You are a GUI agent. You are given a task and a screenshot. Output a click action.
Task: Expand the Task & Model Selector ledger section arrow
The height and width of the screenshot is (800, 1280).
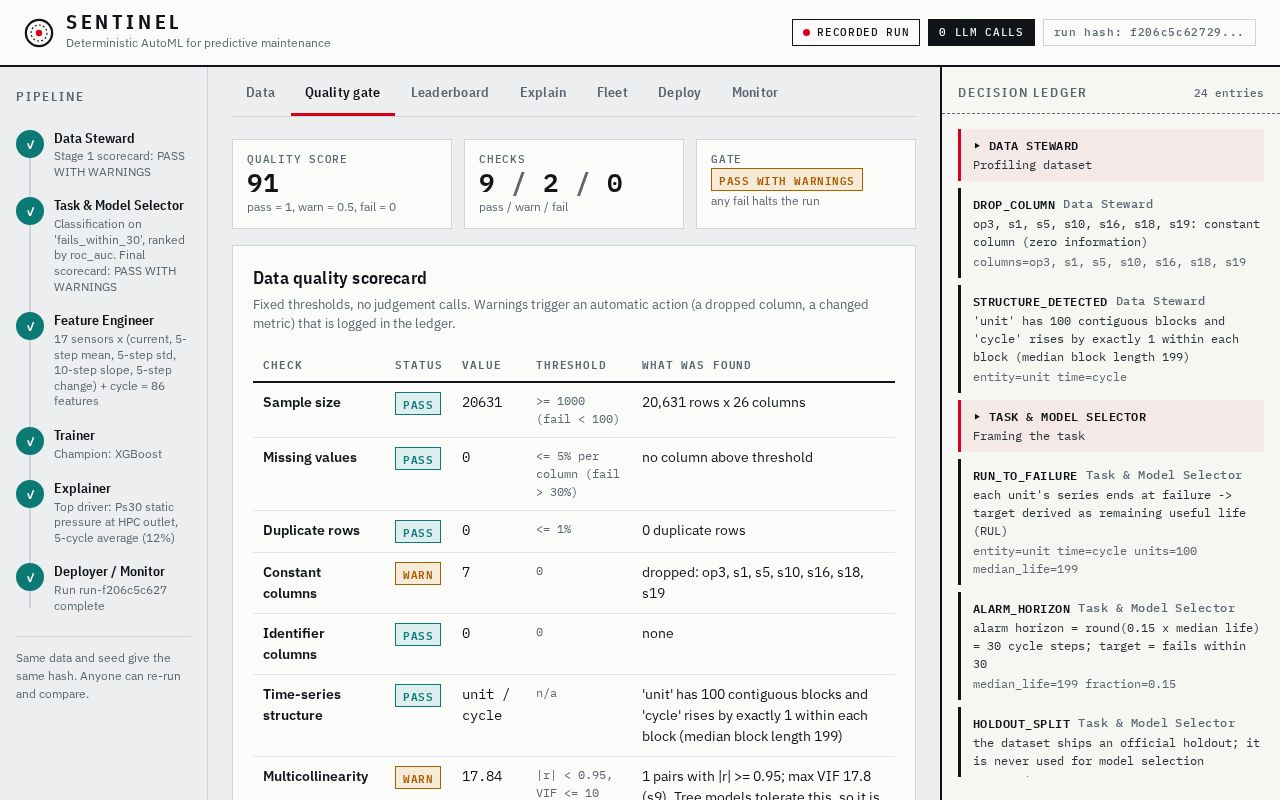[x=978, y=417]
